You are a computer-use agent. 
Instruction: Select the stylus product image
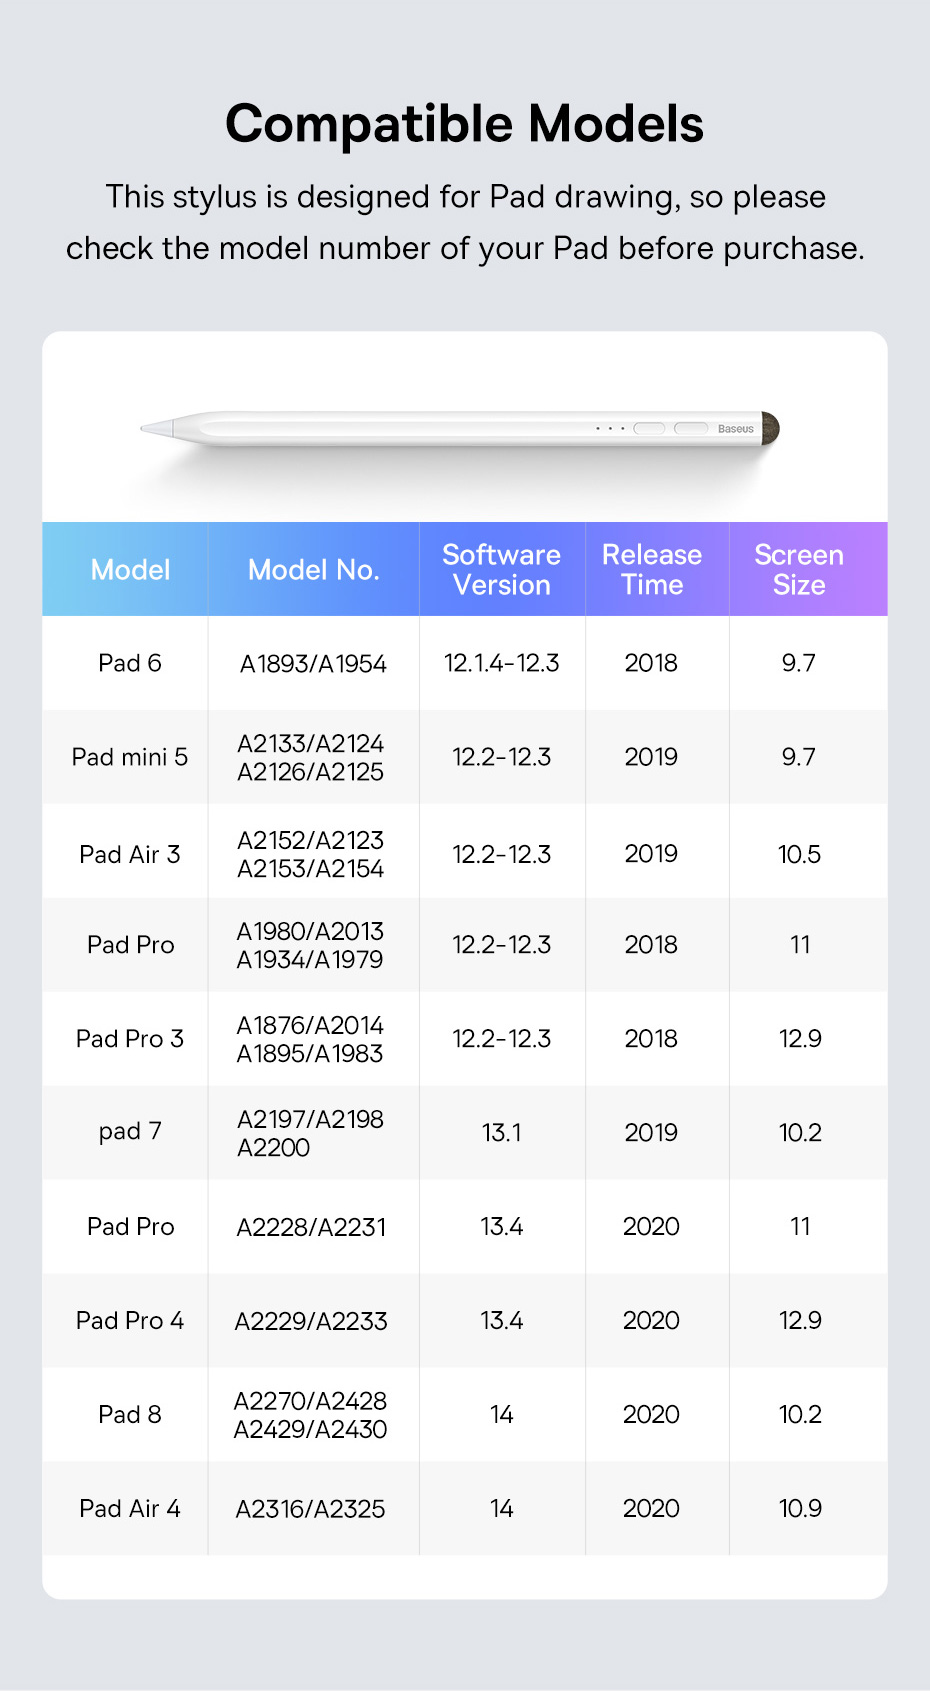pyautogui.click(x=460, y=429)
